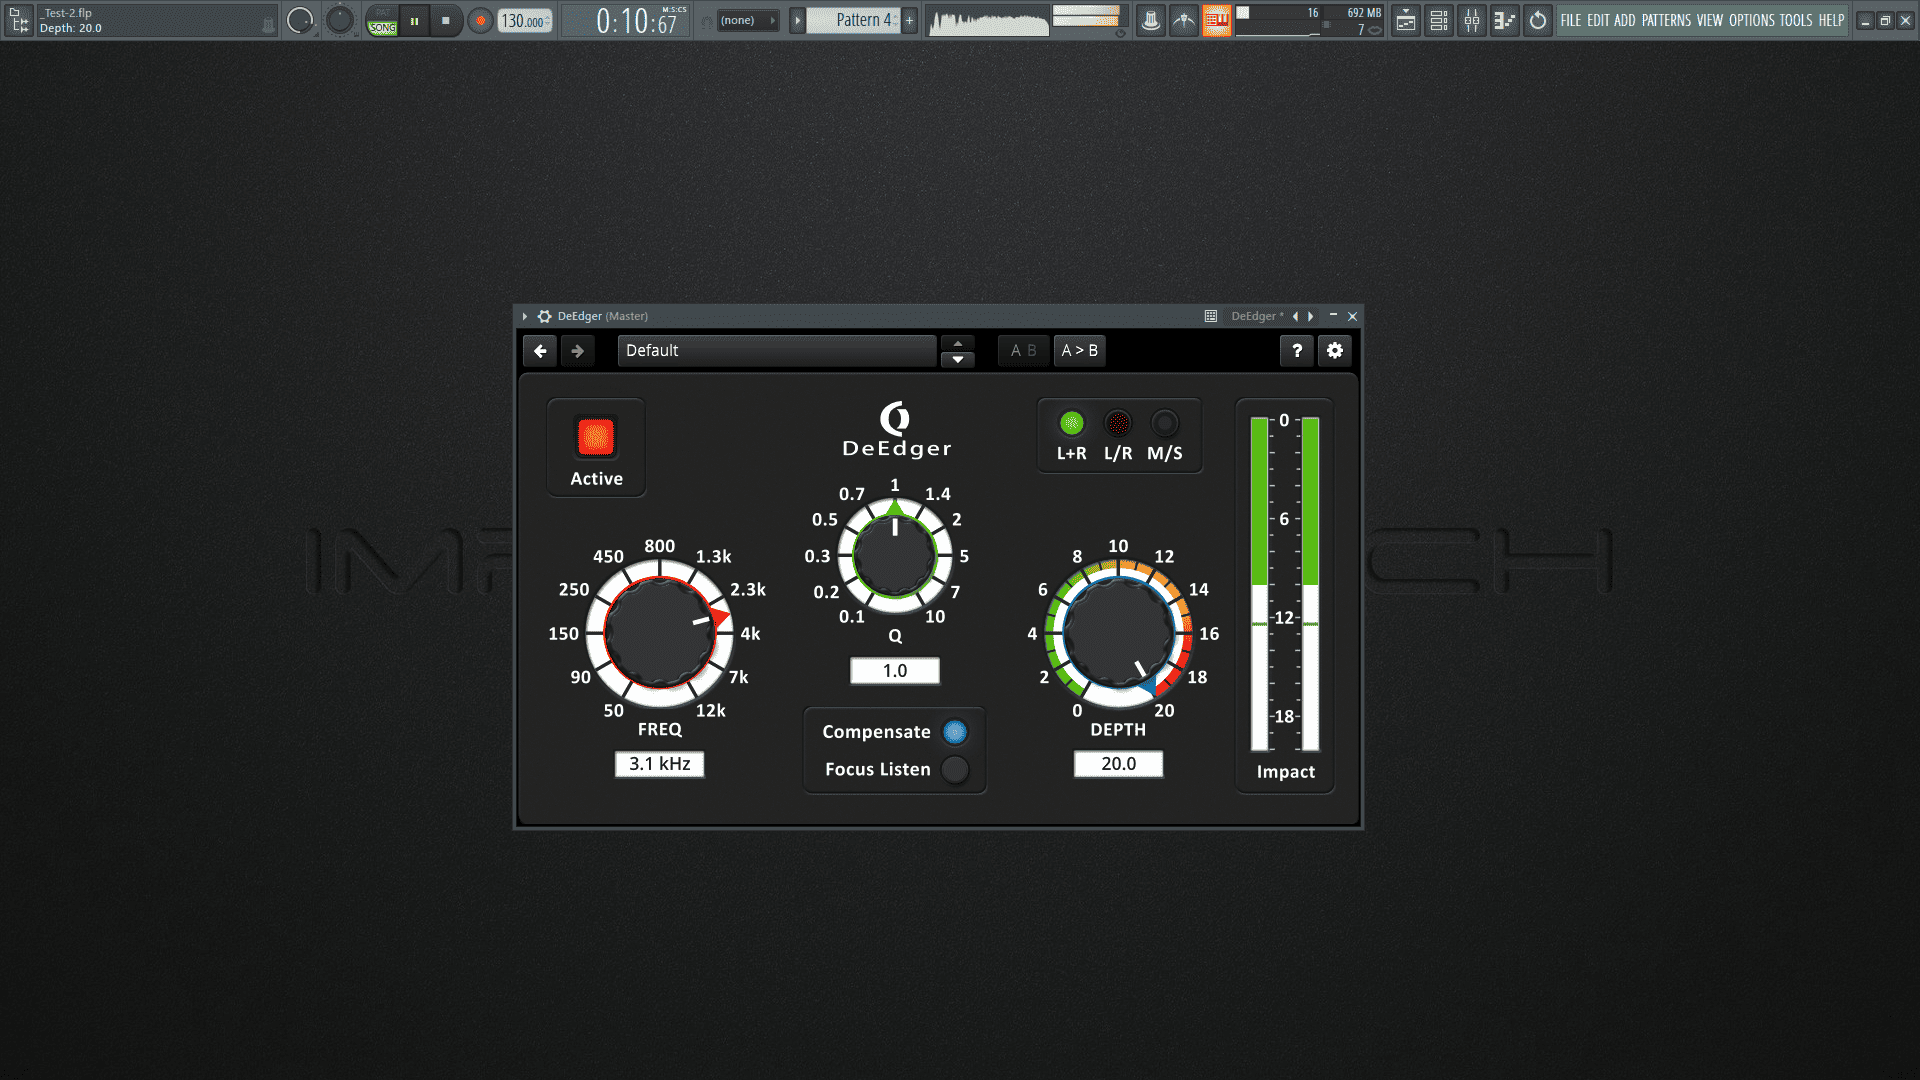Open the VIEW menu
Image resolution: width=1920 pixels, height=1080 pixels.
(1710, 20)
